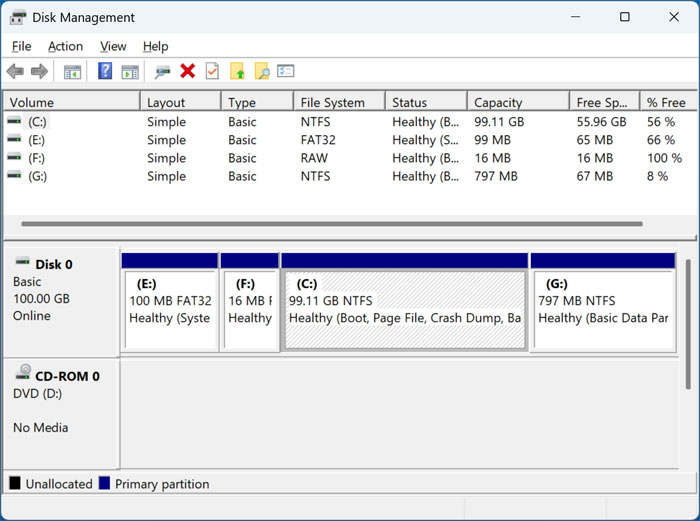Select the (F:) 16 MB partition block
This screenshot has height=521, width=700.
point(250,303)
